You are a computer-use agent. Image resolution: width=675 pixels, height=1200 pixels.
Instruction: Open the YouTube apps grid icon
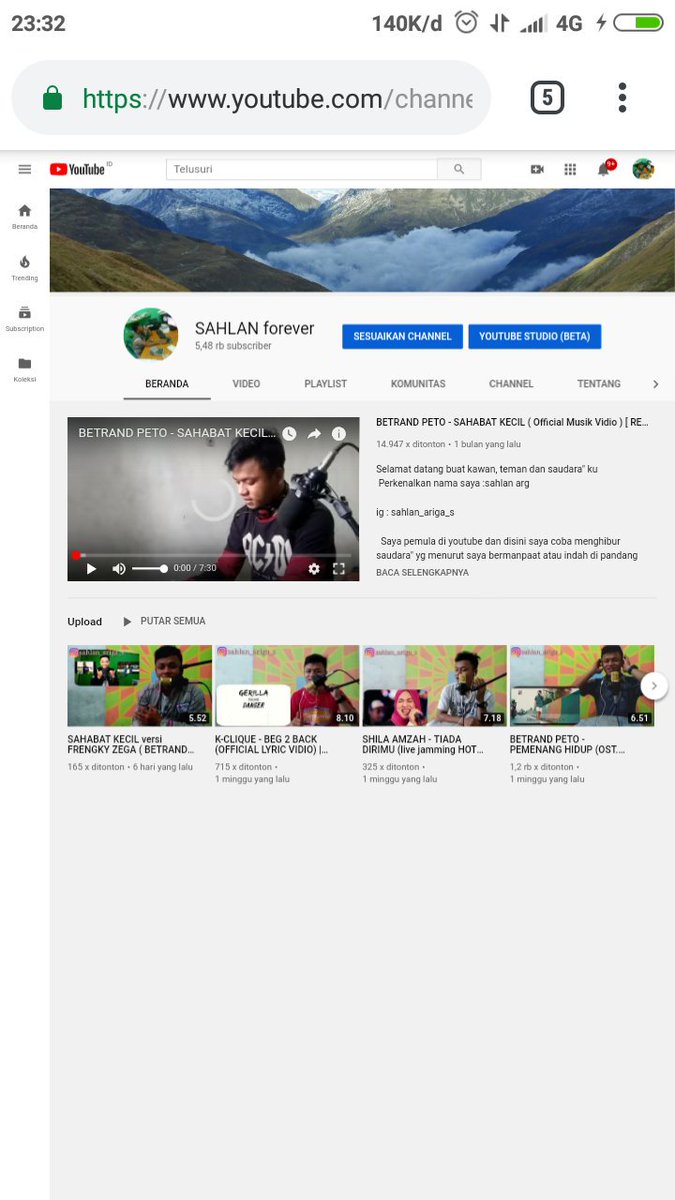570,170
